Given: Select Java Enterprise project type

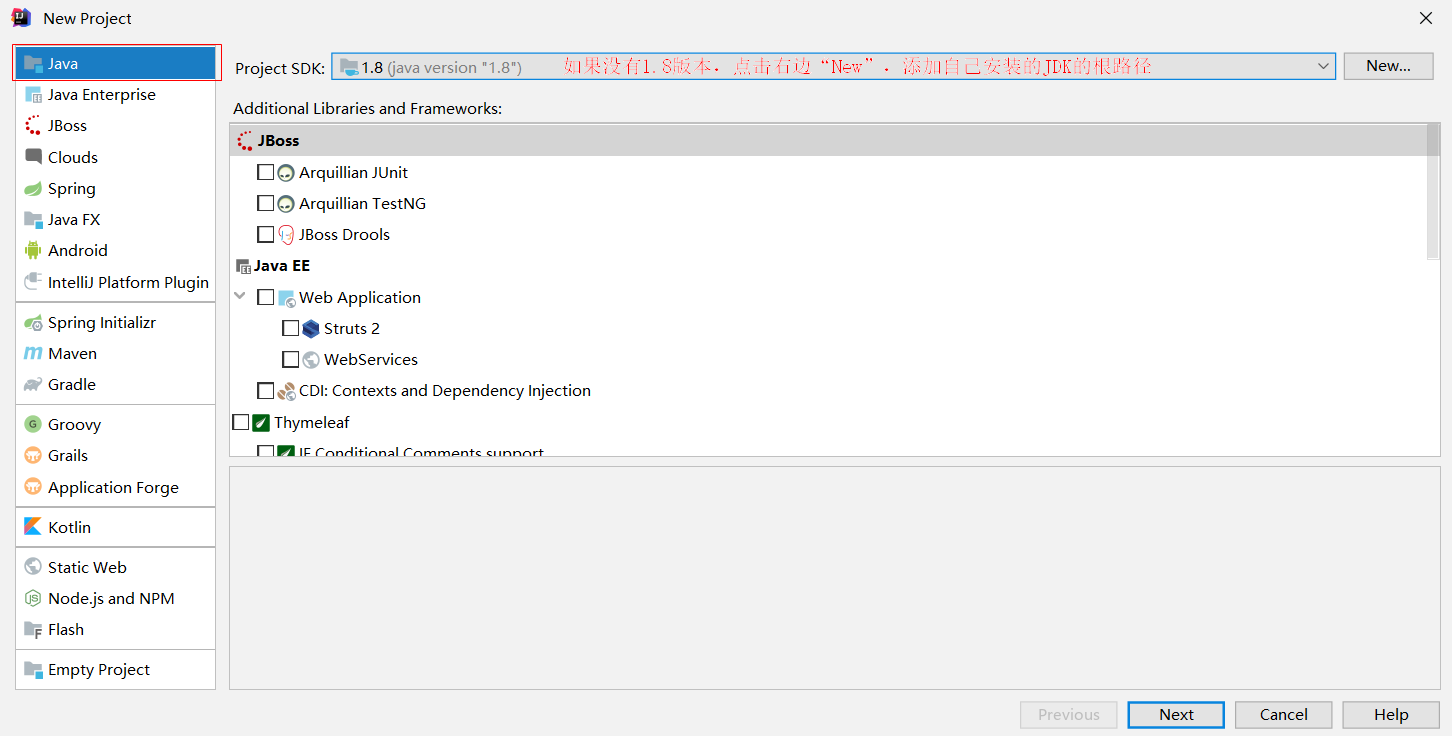Looking at the screenshot, I should click(101, 95).
